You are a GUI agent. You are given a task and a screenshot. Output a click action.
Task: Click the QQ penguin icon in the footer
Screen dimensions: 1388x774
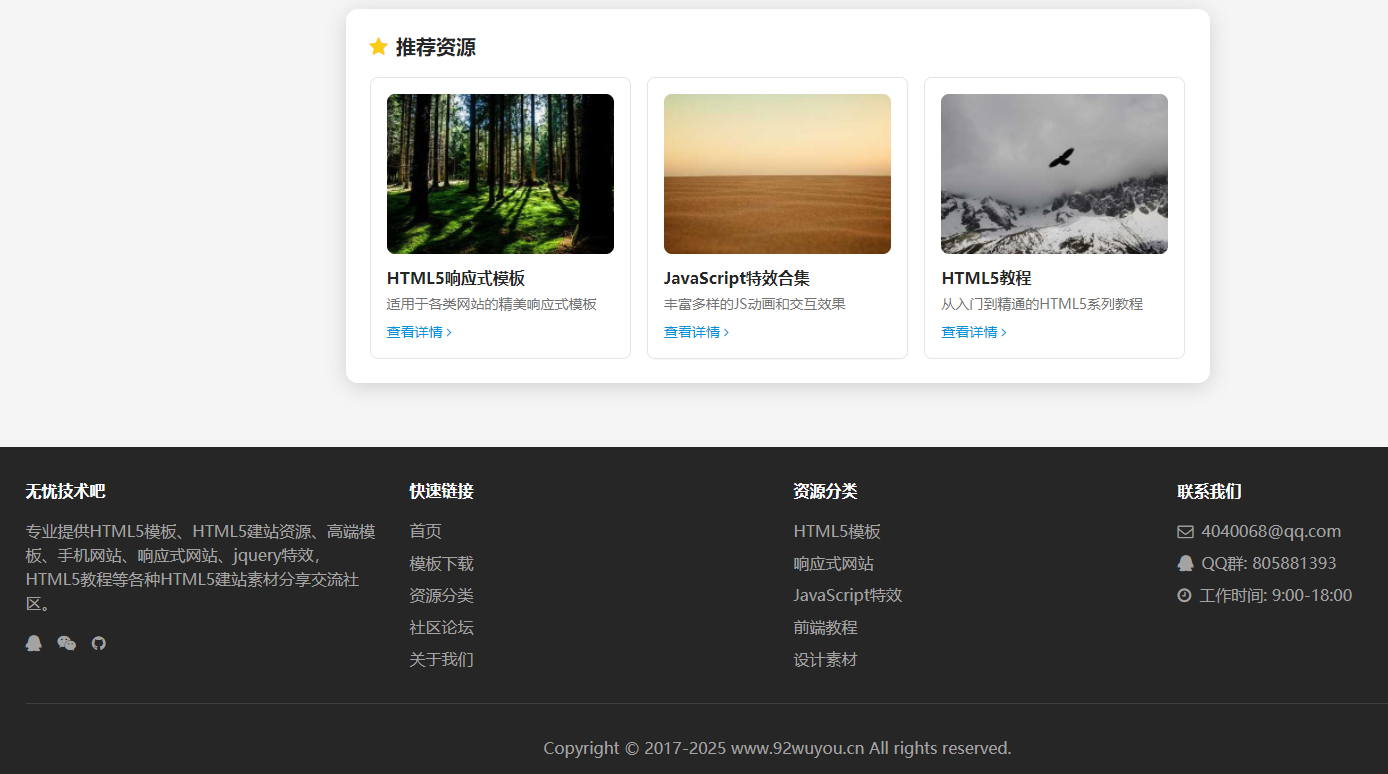click(33, 643)
